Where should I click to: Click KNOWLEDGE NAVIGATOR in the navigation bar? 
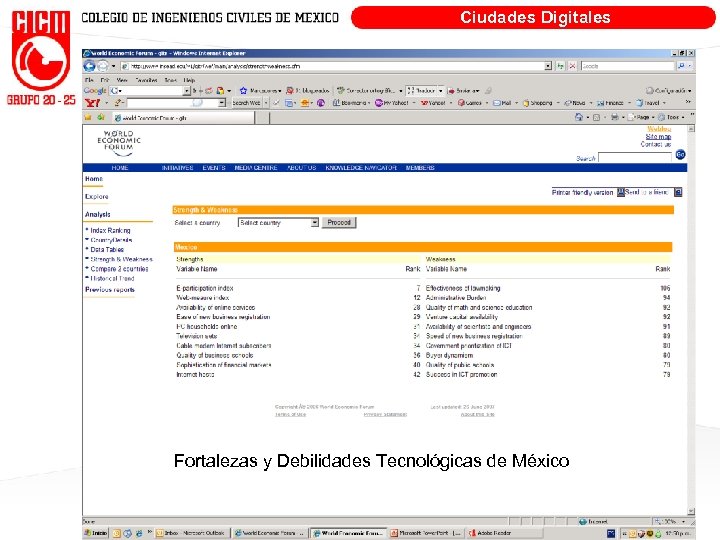pos(361,168)
